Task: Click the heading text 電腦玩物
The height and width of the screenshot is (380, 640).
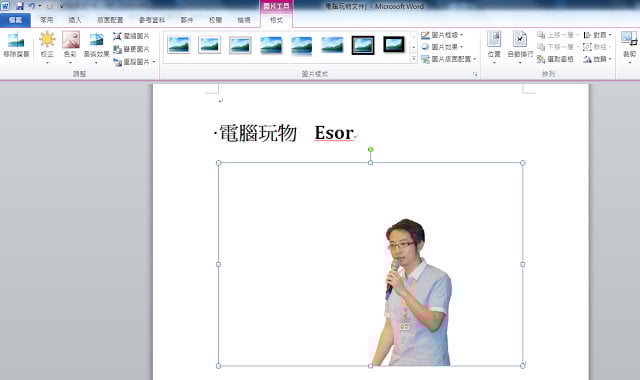Action: [x=258, y=133]
